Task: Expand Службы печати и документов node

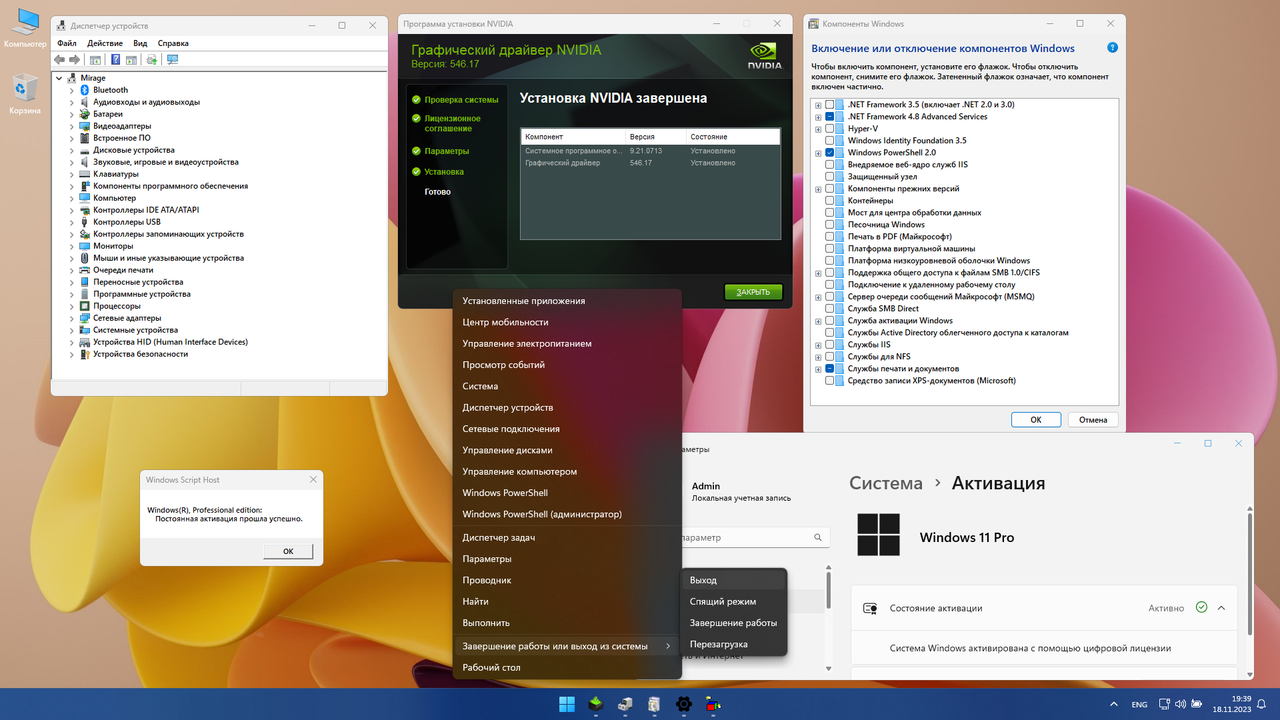Action: click(x=819, y=369)
